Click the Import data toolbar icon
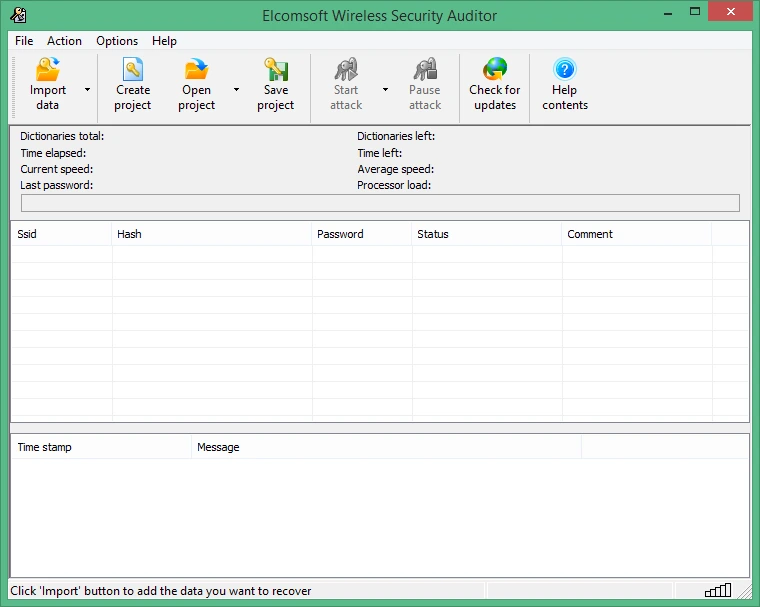 coord(48,69)
